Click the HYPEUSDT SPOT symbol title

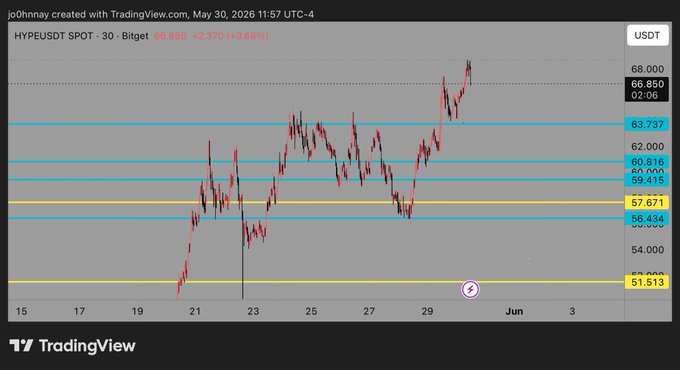[x=53, y=36]
